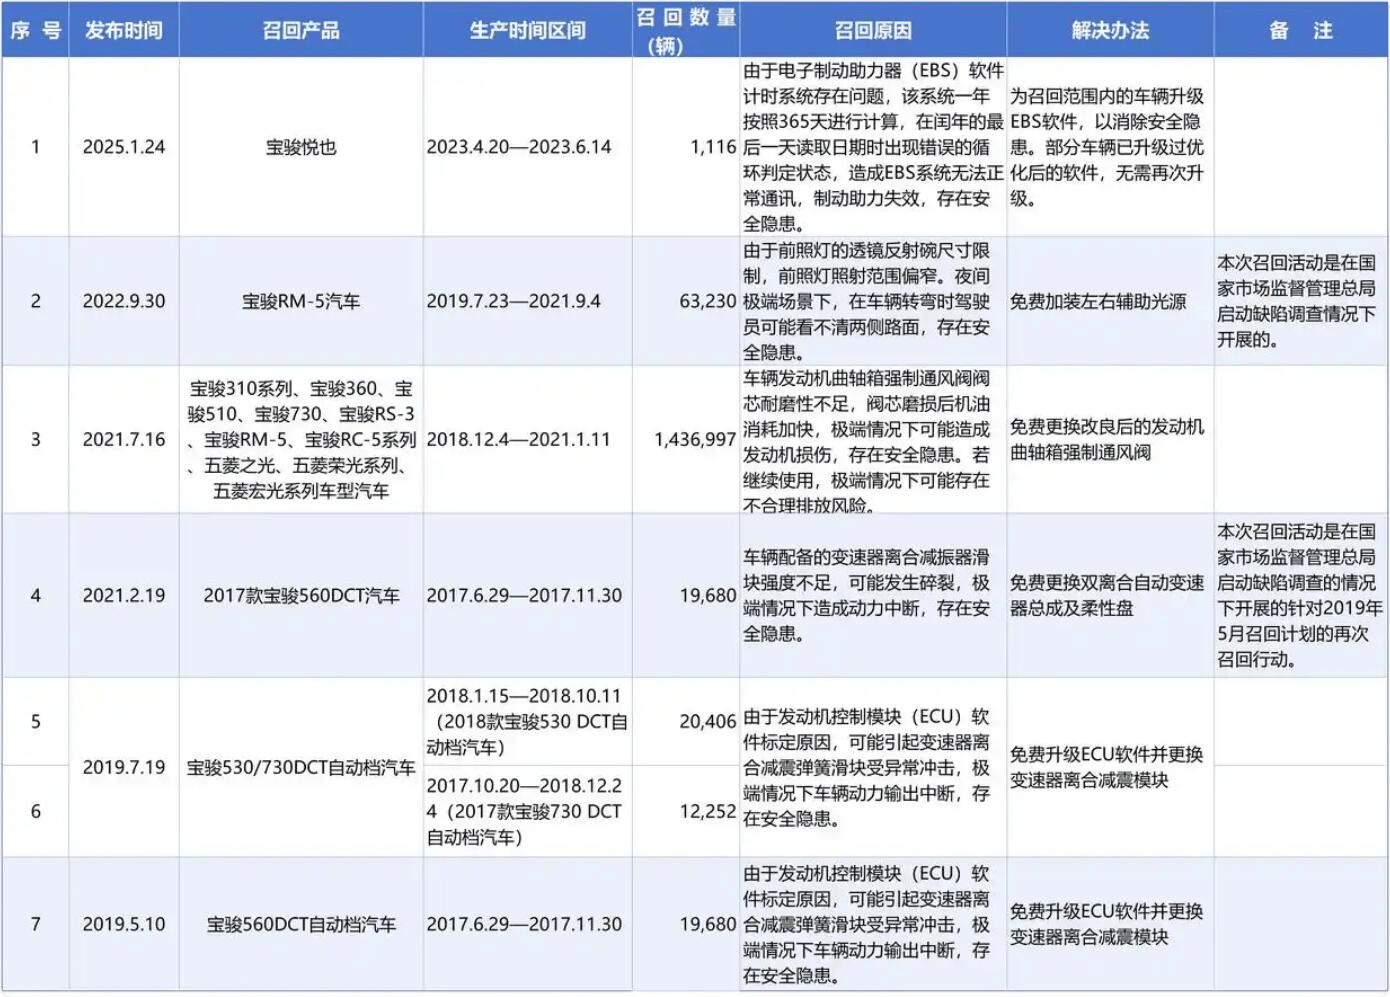Click the product cell listing 宝骏310系列

click(301, 439)
